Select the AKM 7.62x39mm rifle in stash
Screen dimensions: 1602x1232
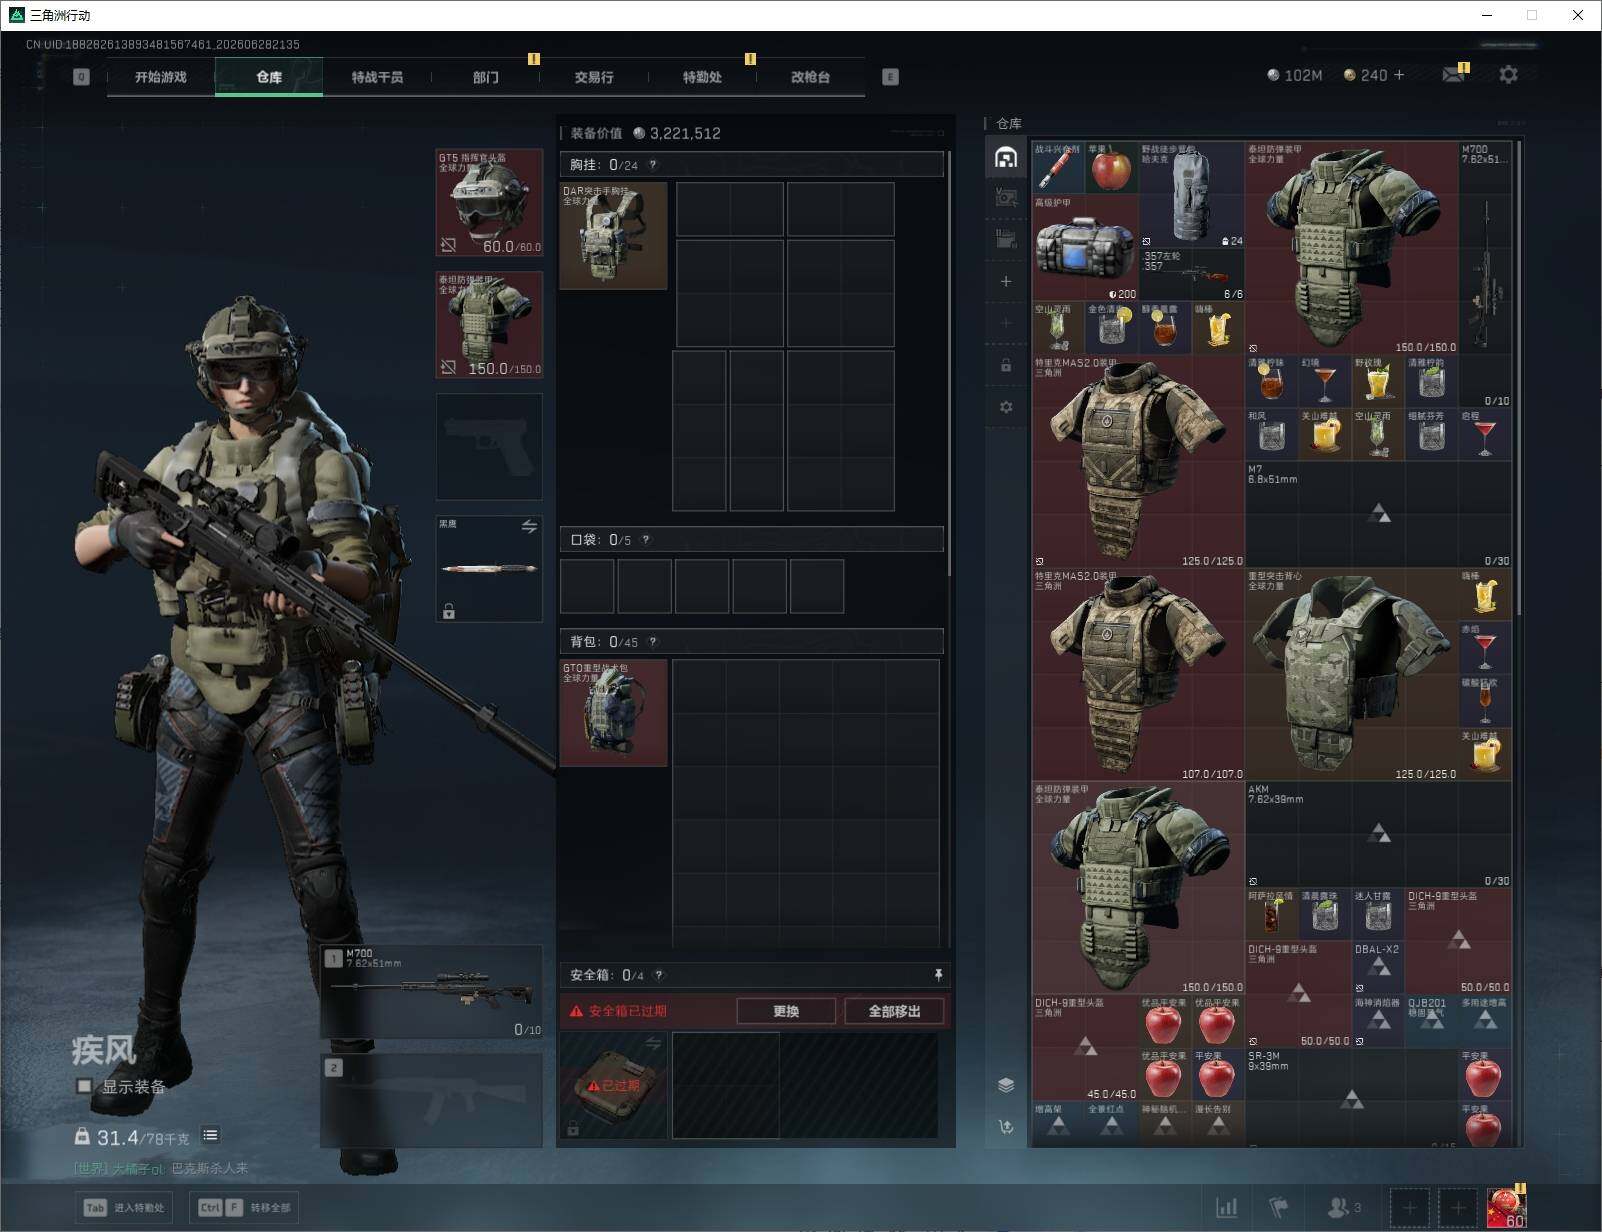tap(1378, 835)
